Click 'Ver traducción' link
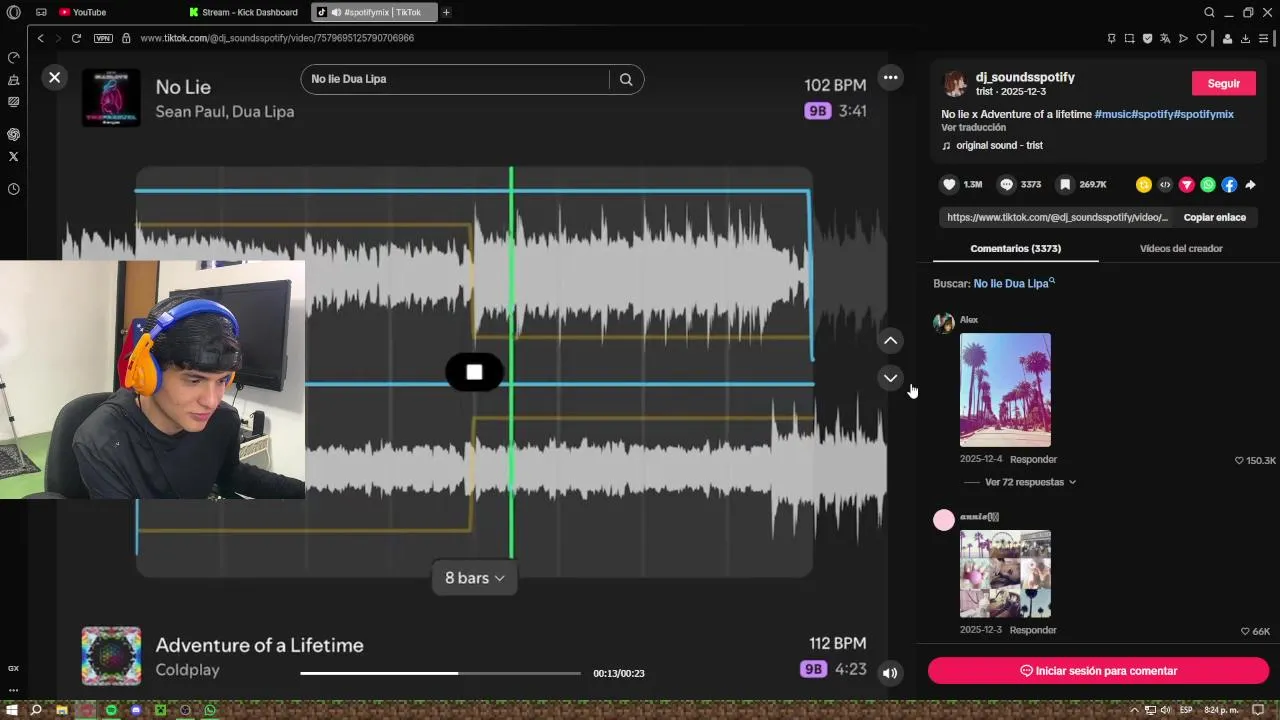Image resolution: width=1280 pixels, height=720 pixels. [x=973, y=128]
